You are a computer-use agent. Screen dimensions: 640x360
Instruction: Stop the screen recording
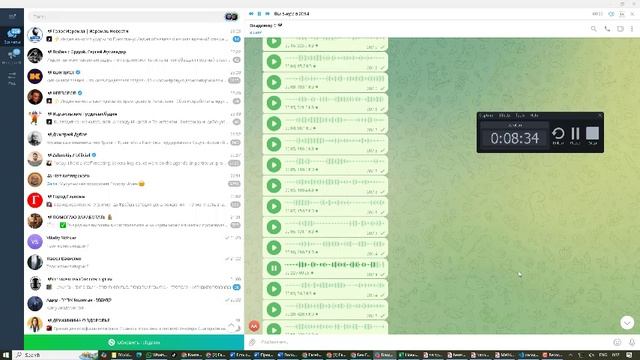tap(592, 134)
